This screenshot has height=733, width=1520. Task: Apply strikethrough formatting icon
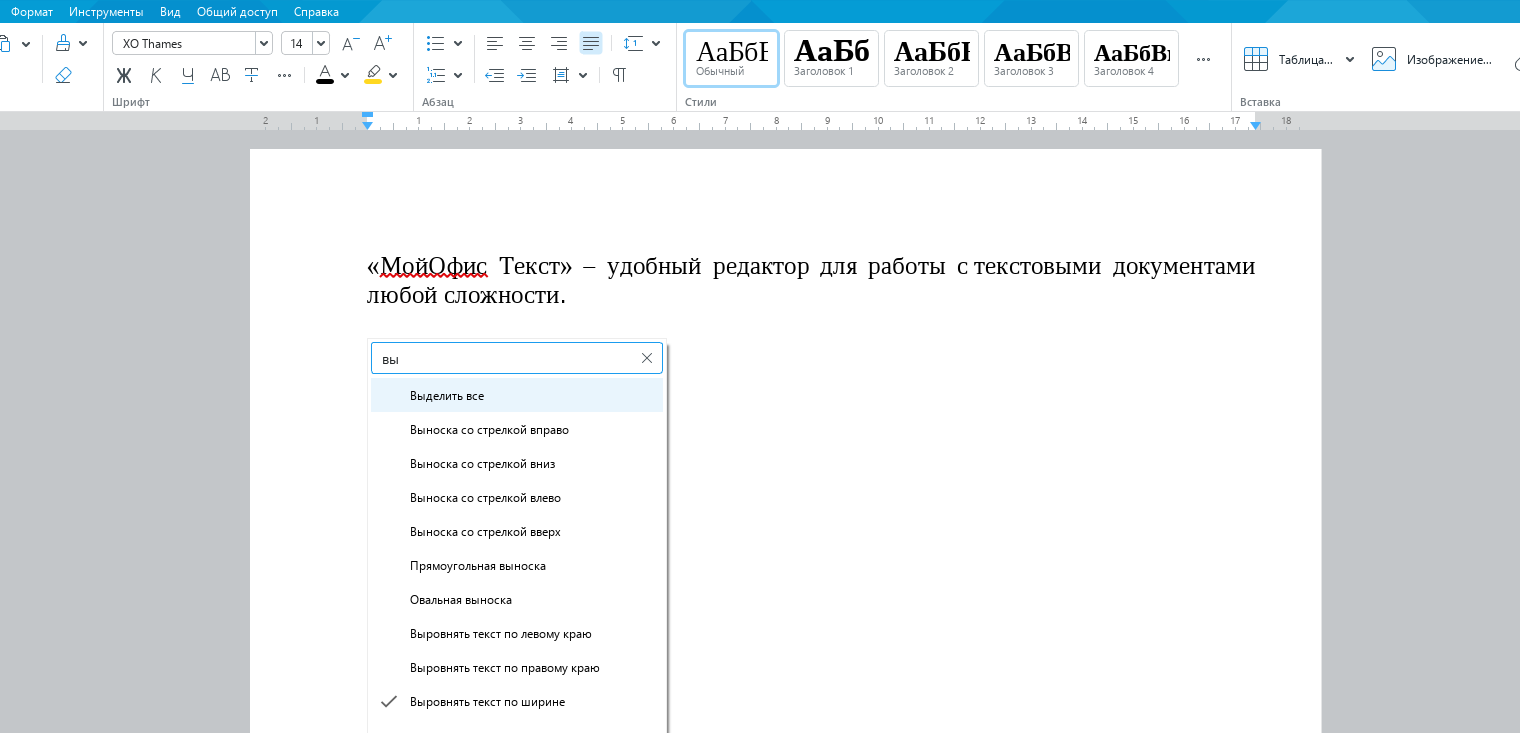coord(252,75)
